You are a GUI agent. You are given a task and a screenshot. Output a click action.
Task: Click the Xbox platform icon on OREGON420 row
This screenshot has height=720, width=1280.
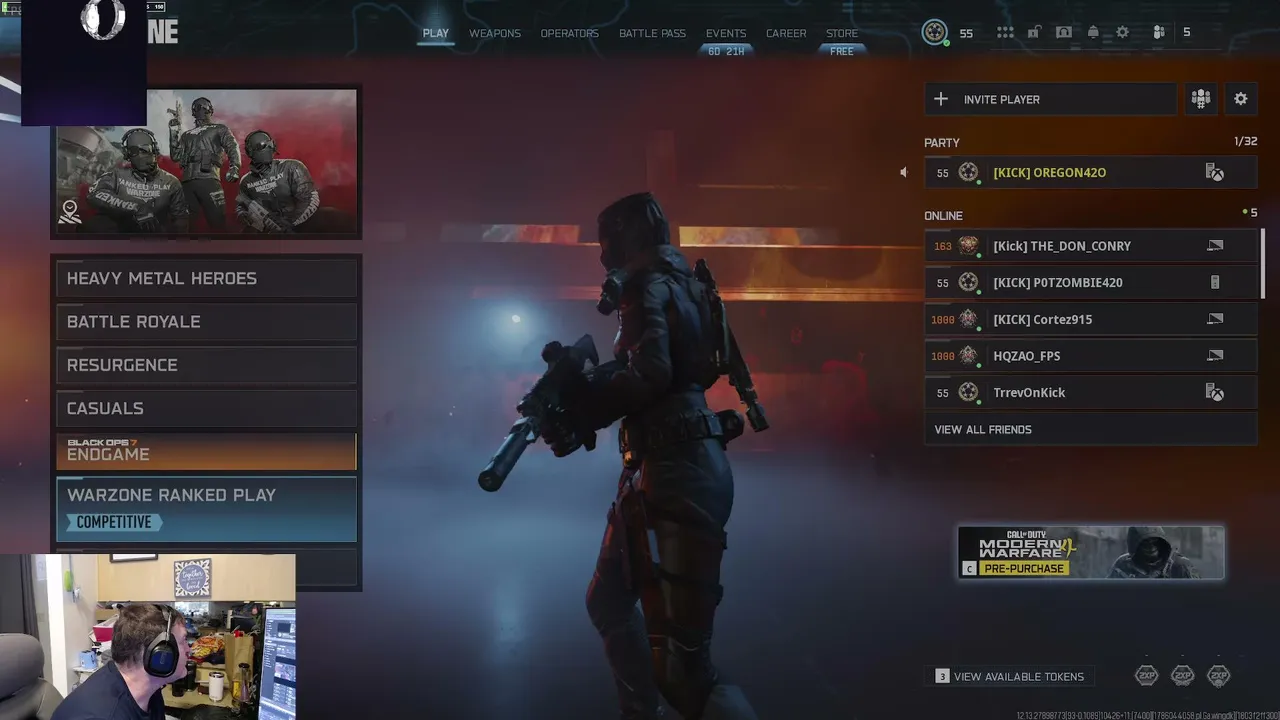(1214, 173)
